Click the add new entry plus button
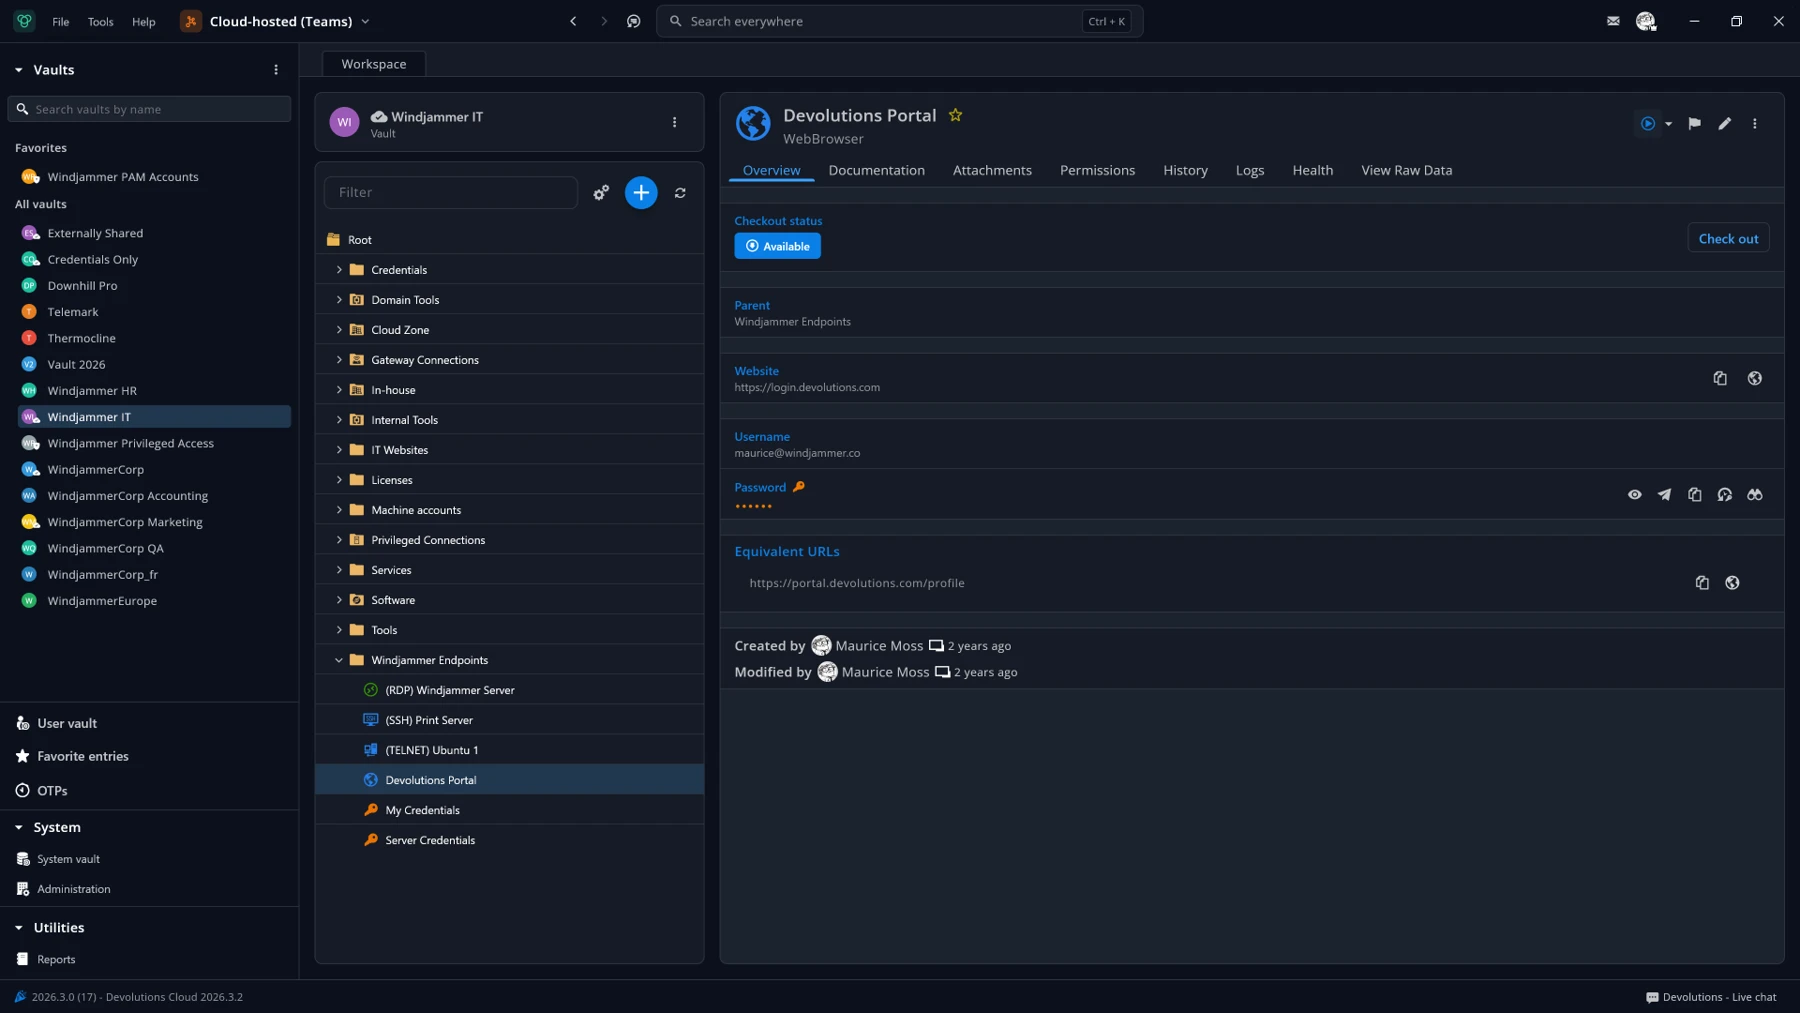The width and height of the screenshot is (1800, 1013). pos(641,192)
